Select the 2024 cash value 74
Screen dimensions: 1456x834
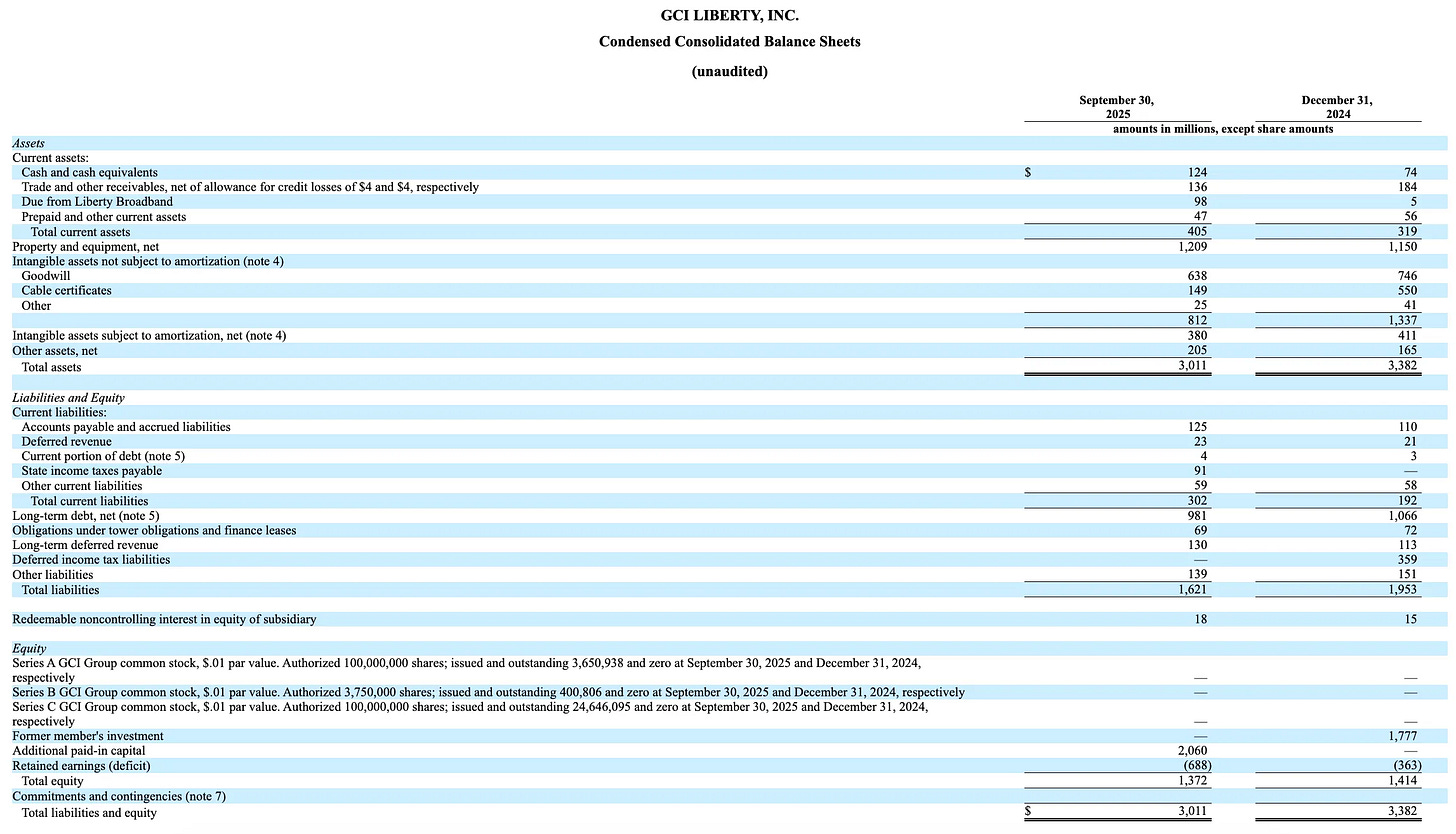[1410, 173]
